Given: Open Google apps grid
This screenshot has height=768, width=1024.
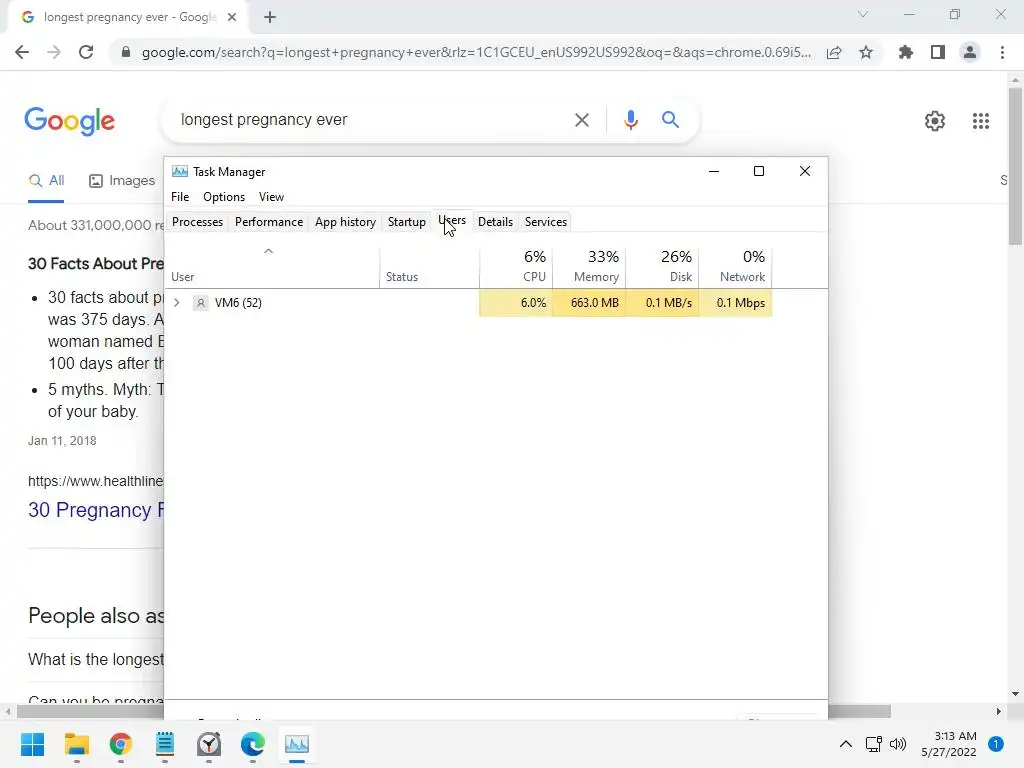Looking at the screenshot, I should click(981, 121).
